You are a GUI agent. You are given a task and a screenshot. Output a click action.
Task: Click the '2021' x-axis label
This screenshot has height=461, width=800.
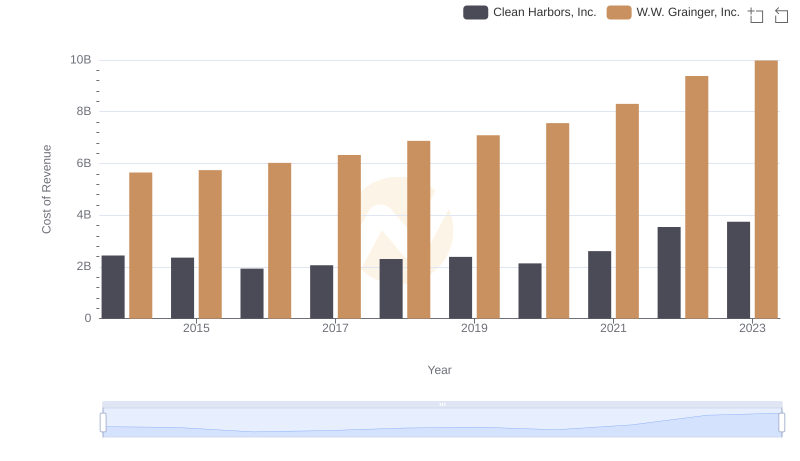coord(613,328)
